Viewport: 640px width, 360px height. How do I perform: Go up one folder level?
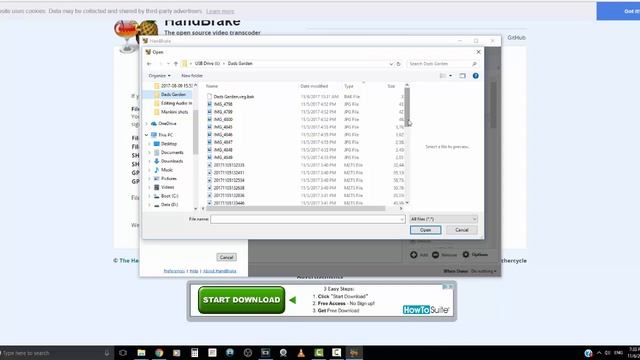coord(176,64)
